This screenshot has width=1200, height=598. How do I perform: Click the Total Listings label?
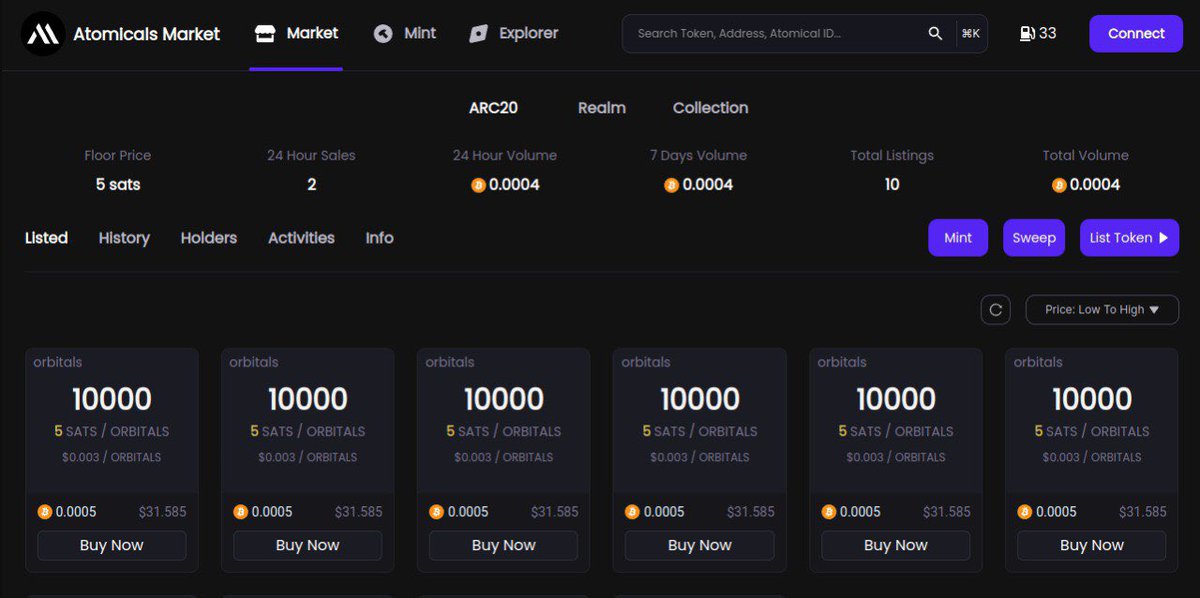(892, 156)
